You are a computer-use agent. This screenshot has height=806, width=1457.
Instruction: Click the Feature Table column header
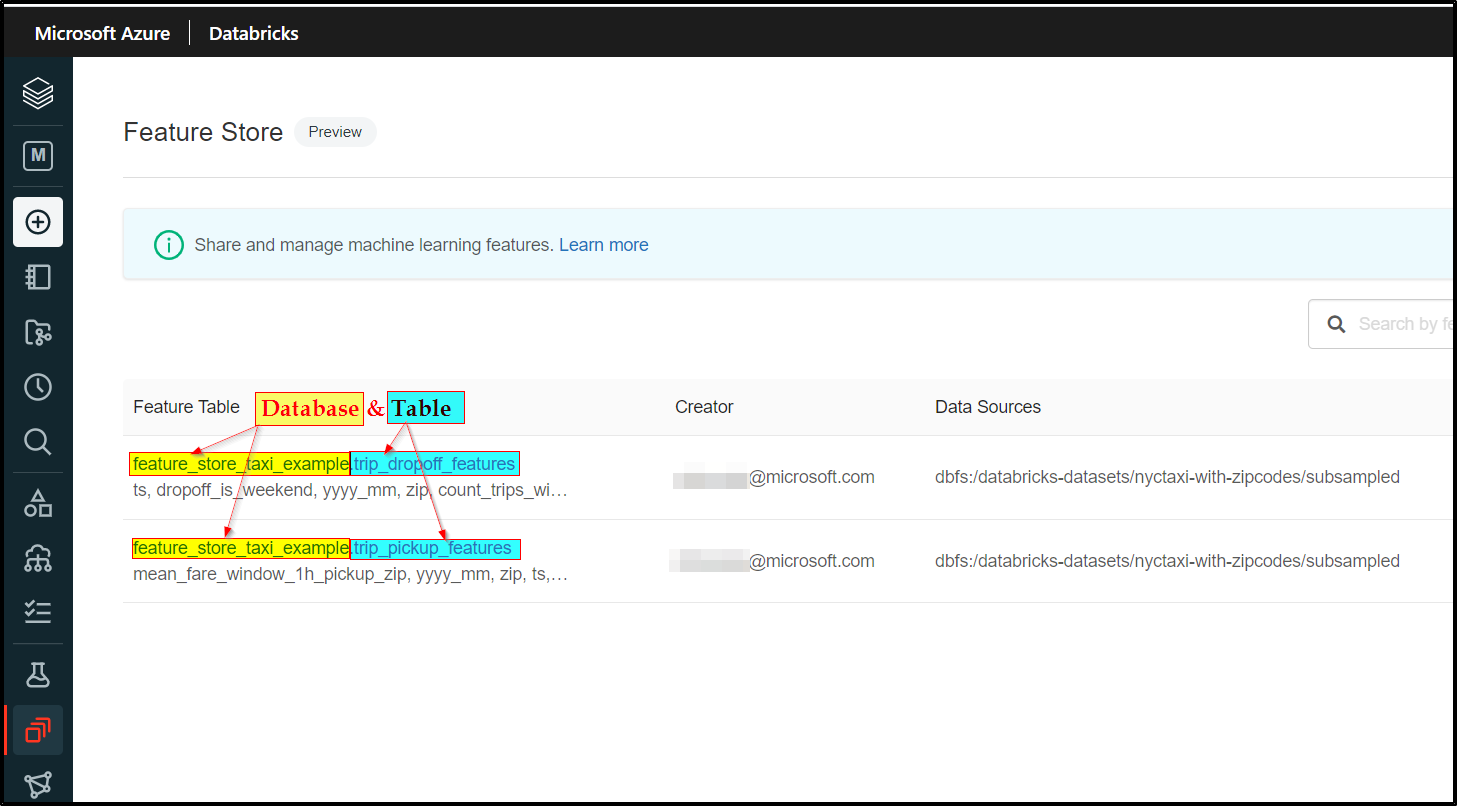187,407
